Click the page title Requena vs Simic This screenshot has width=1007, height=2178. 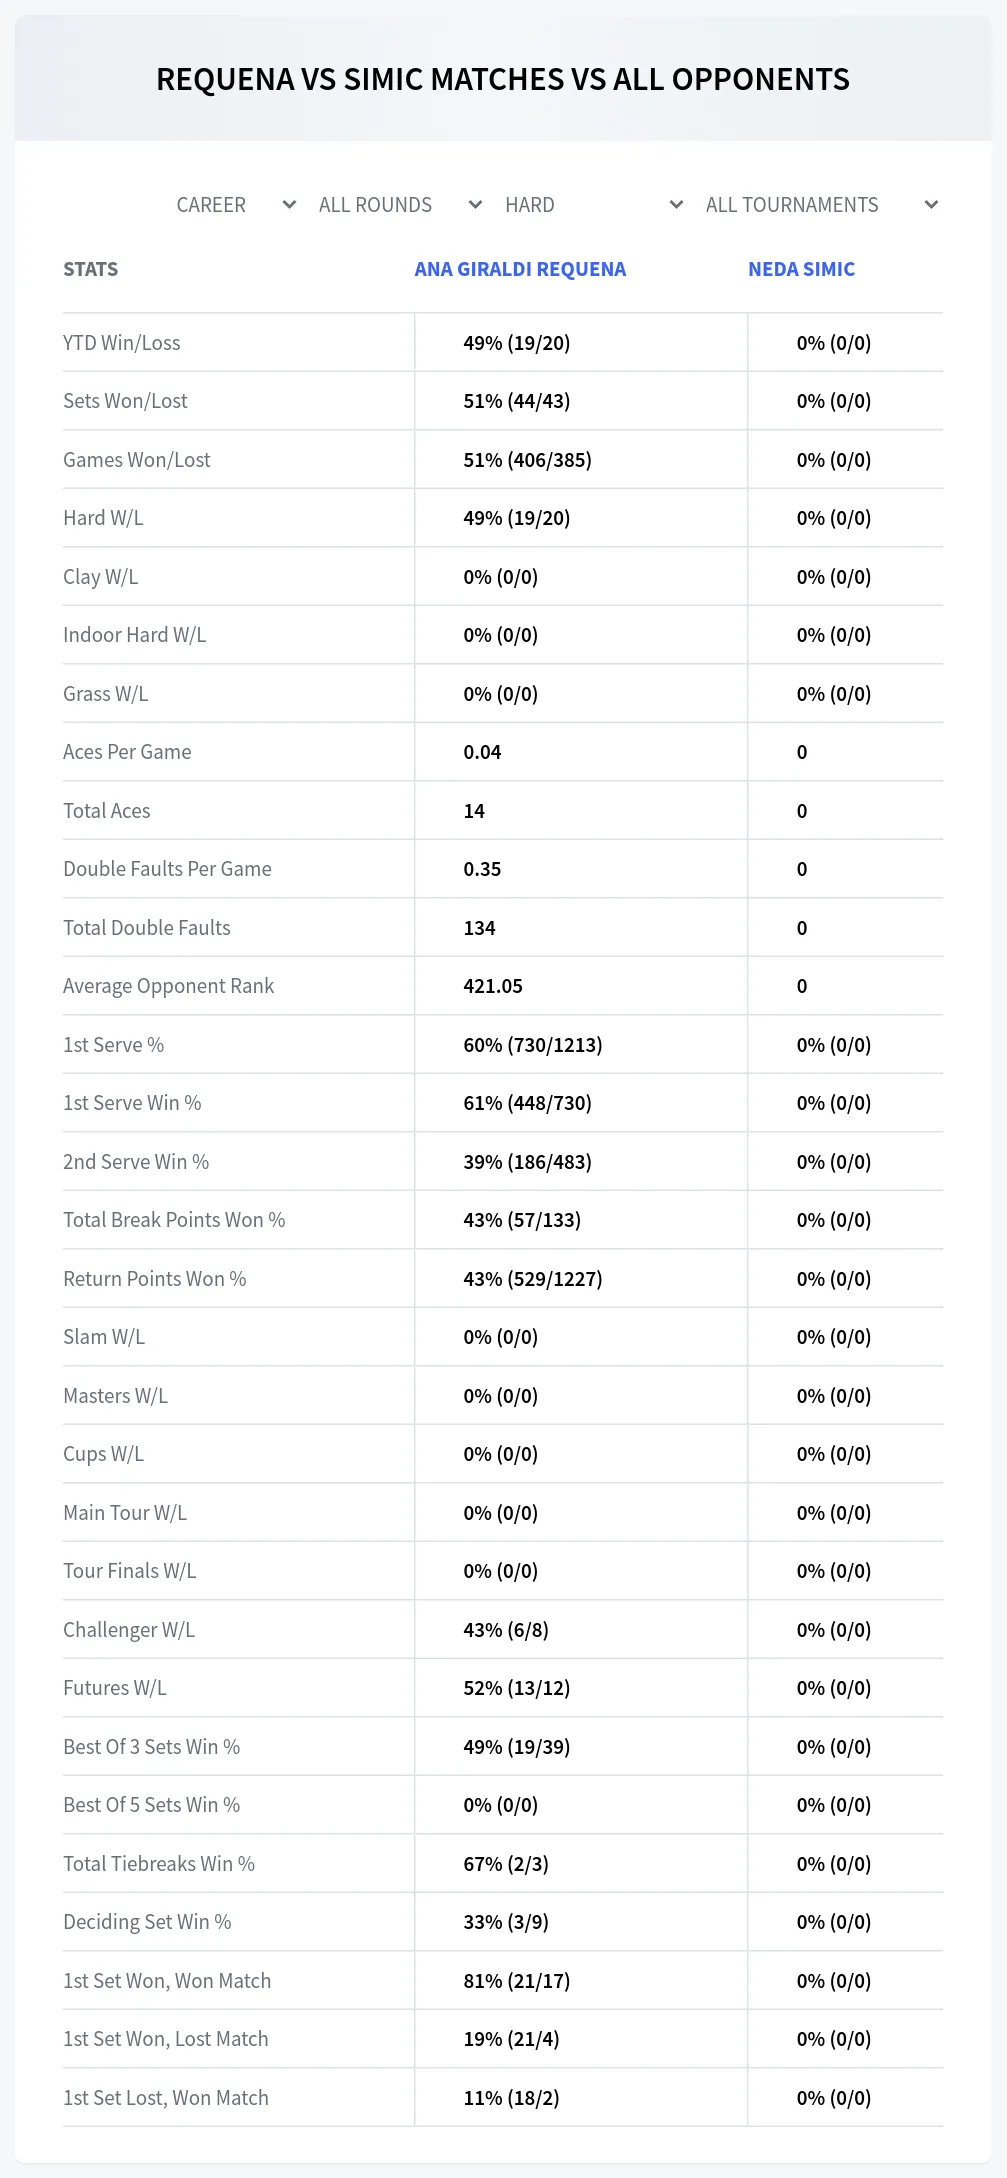(503, 79)
